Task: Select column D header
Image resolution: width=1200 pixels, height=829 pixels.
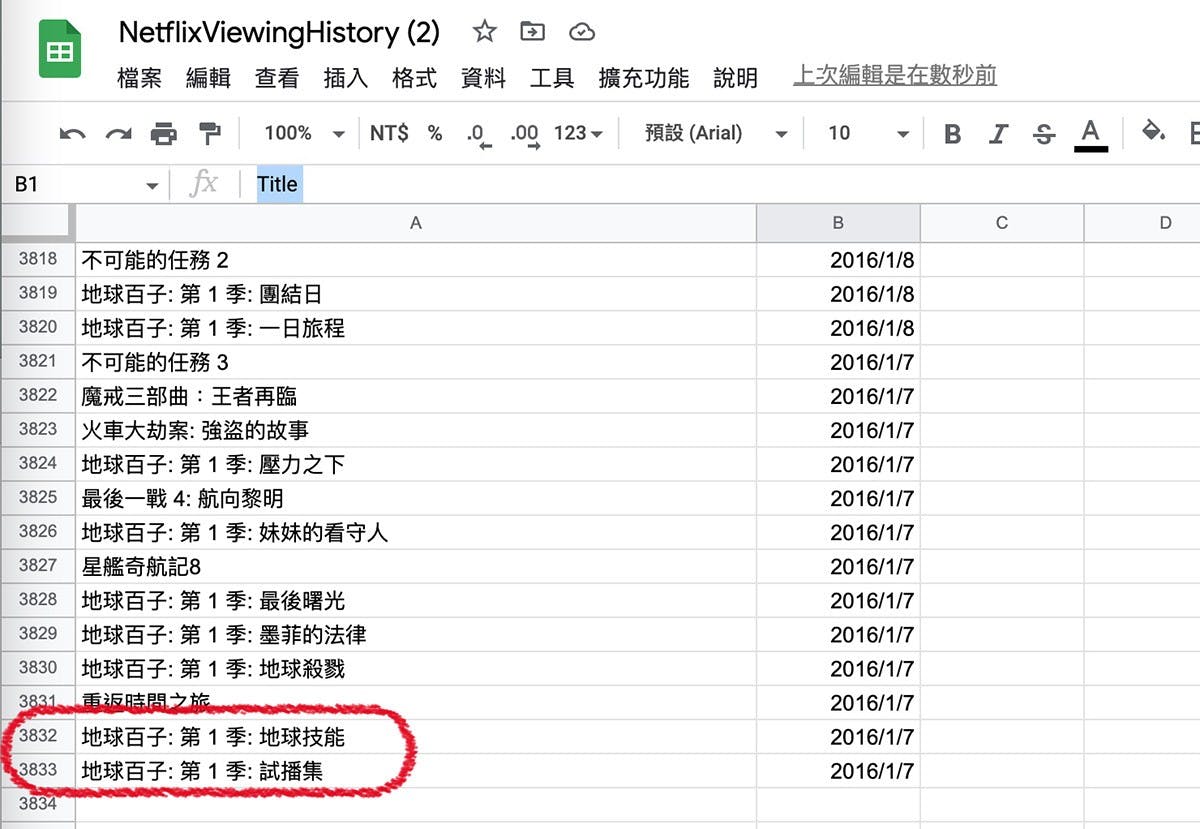Action: [1143, 223]
